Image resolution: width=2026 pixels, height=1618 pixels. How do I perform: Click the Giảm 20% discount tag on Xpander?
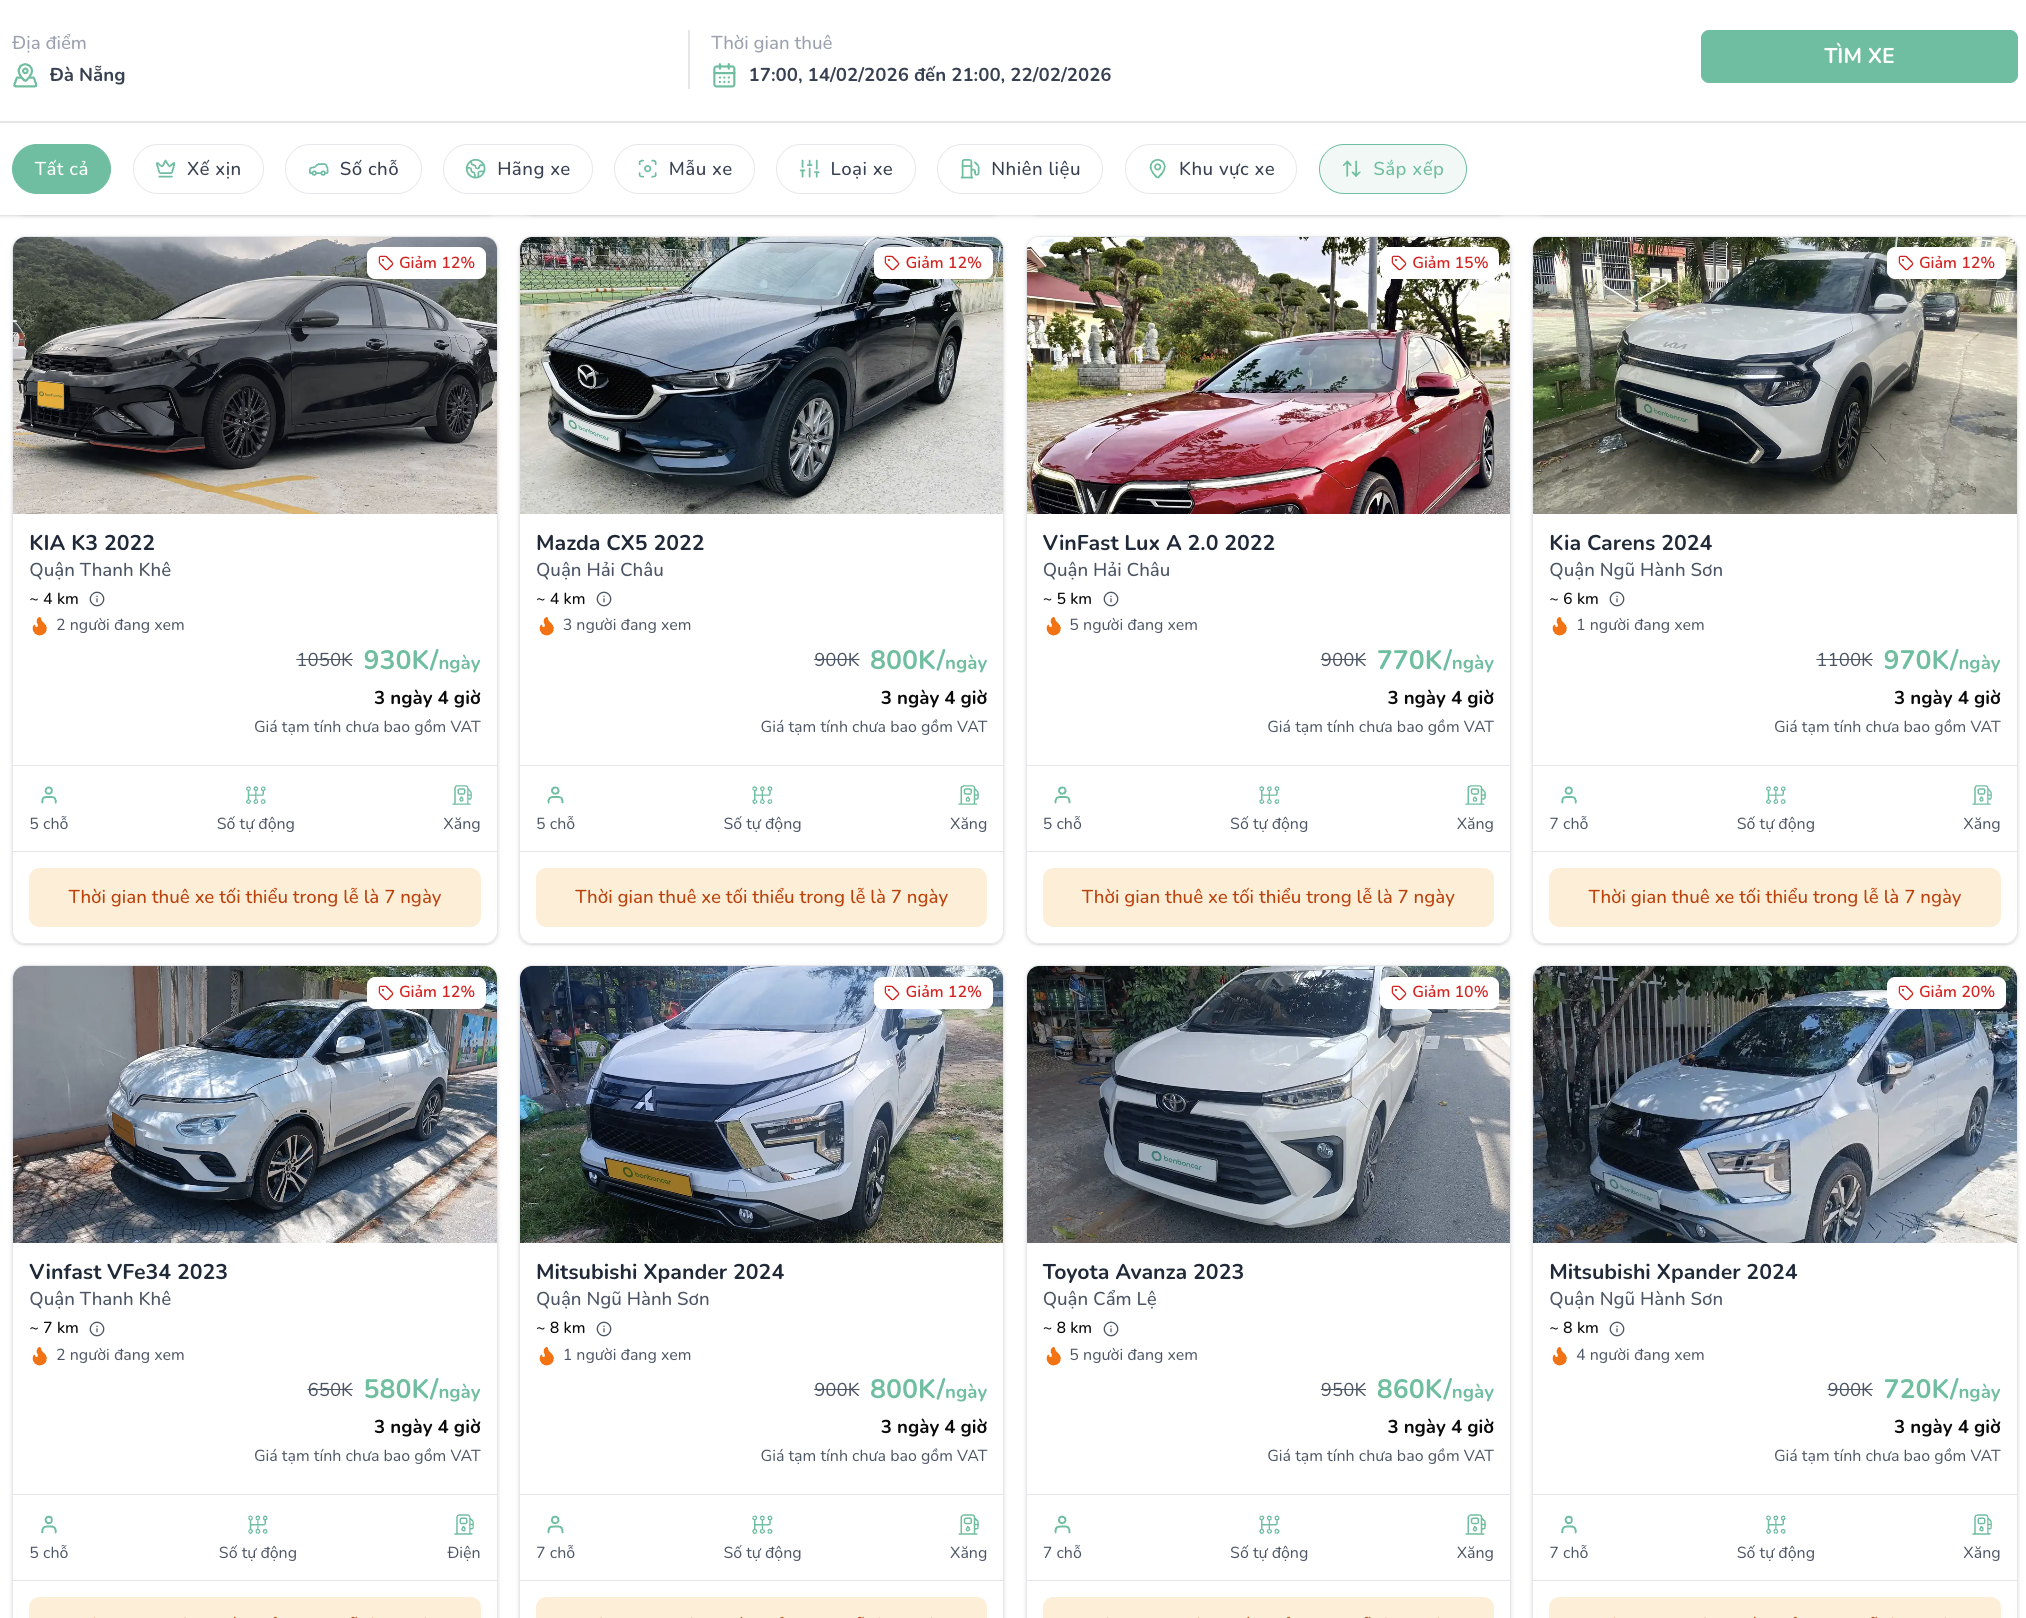pos(1946,991)
